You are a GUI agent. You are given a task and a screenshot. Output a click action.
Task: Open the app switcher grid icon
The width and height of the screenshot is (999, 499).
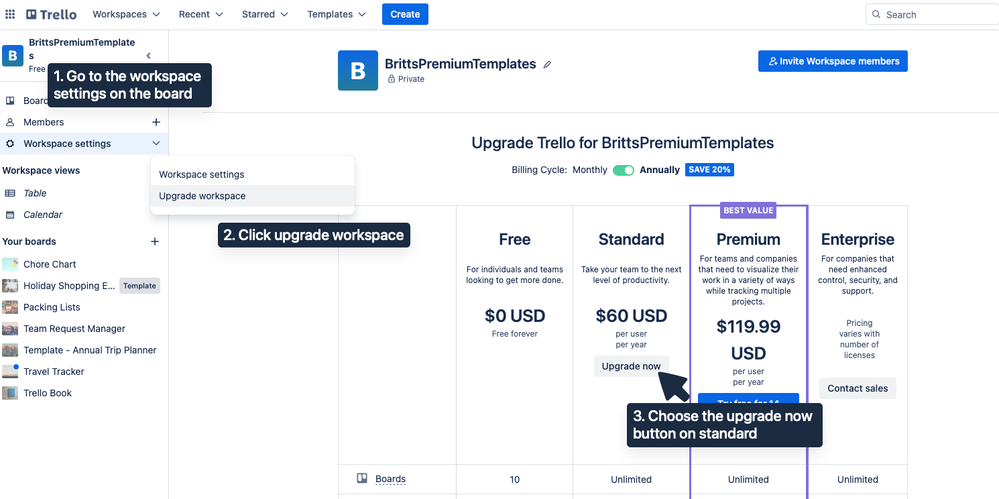click(10, 14)
